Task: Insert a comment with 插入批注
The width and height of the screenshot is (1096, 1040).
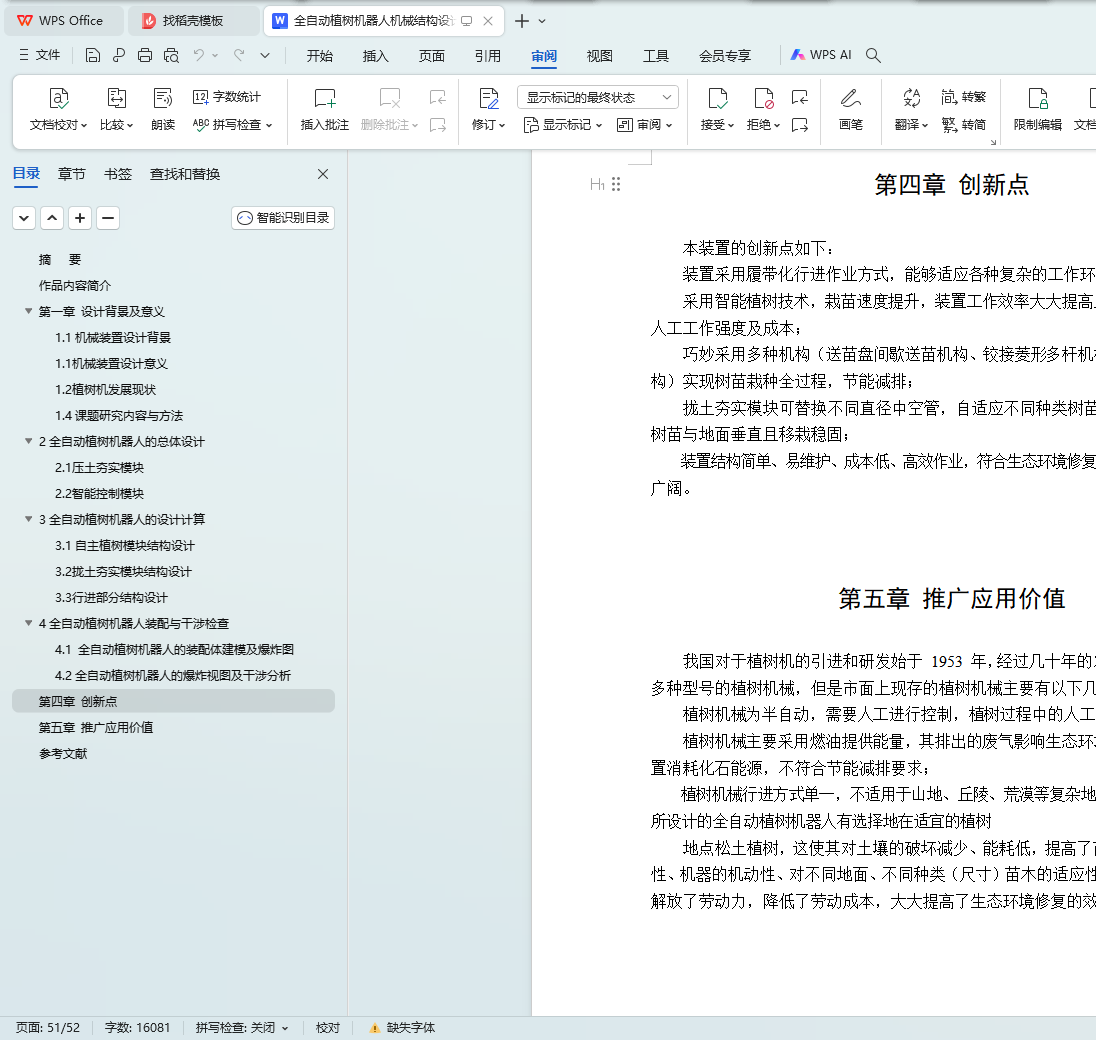Action: (324, 109)
